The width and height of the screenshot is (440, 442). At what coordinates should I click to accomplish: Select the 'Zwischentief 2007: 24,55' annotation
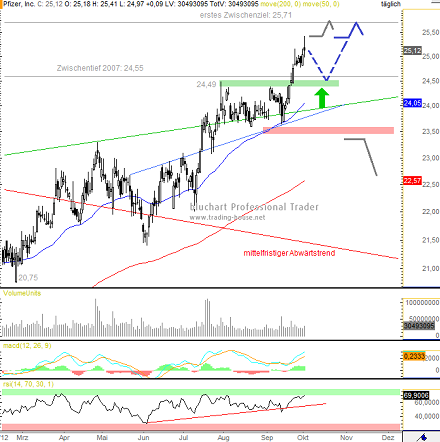(100, 68)
